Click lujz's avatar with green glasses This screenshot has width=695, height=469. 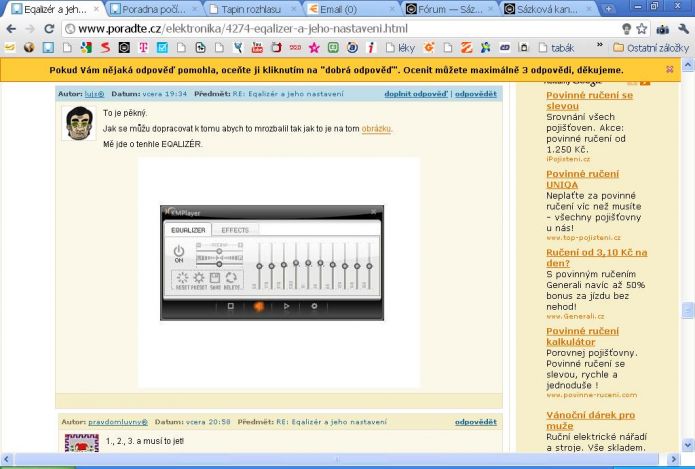tap(79, 123)
